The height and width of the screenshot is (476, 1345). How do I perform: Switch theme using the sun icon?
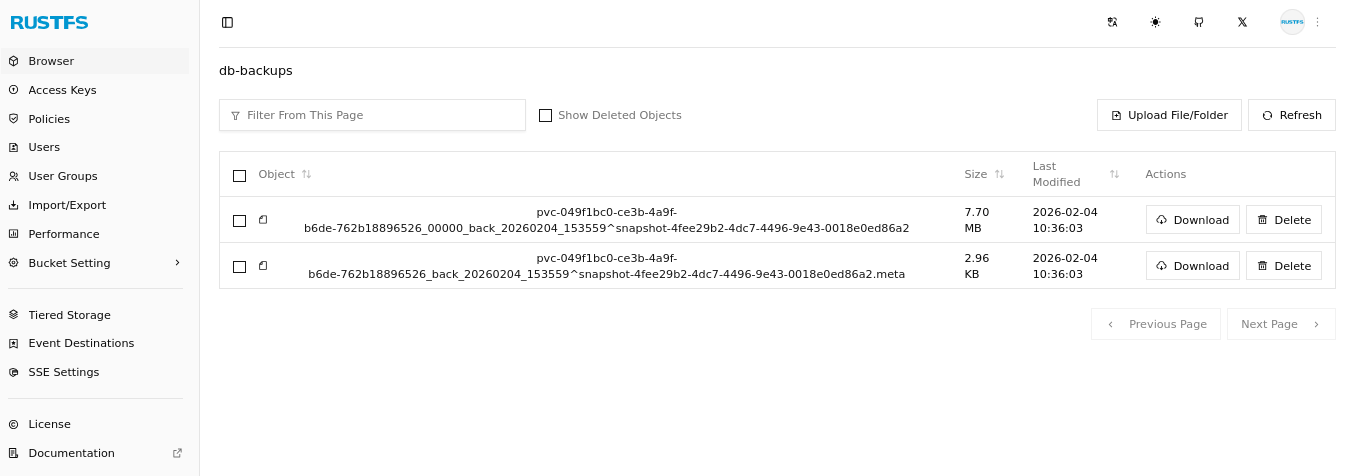1155,22
